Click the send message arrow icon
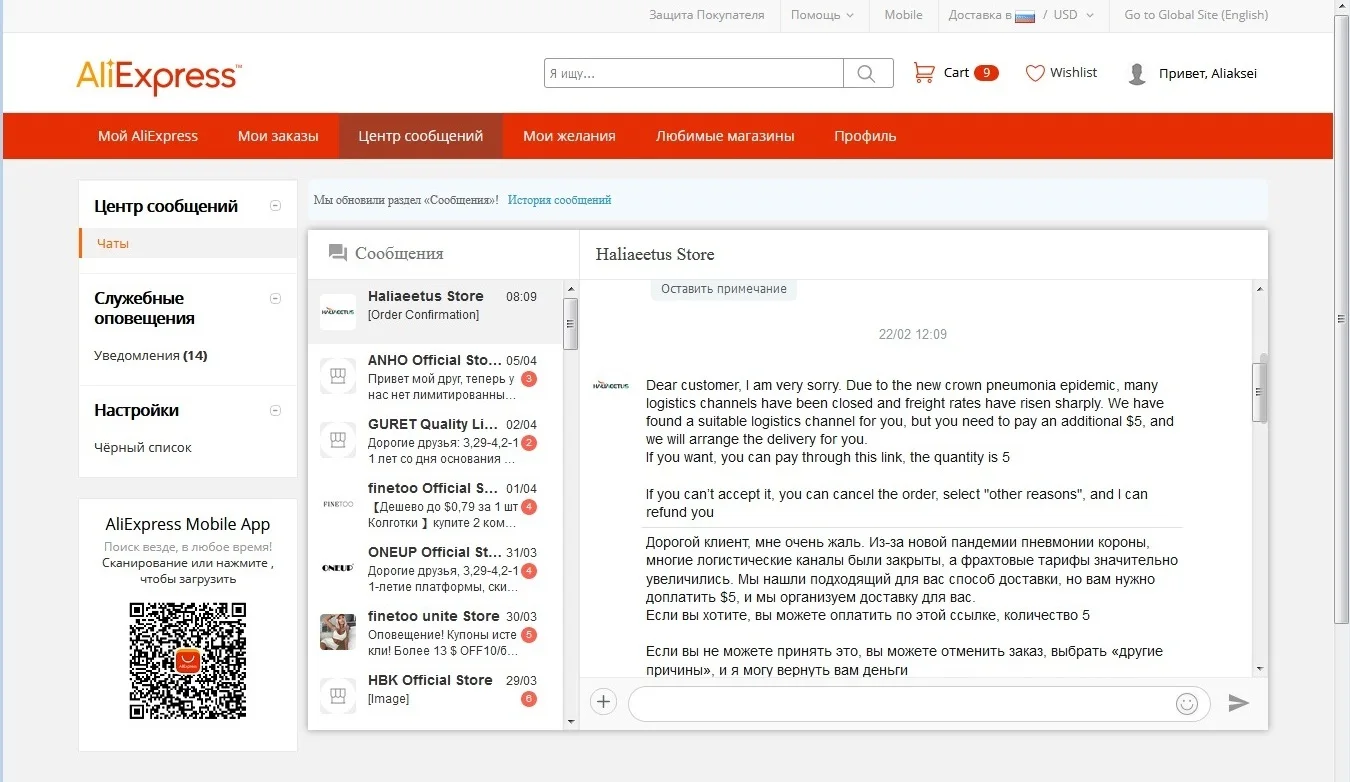The height and width of the screenshot is (782, 1350). tap(1239, 703)
